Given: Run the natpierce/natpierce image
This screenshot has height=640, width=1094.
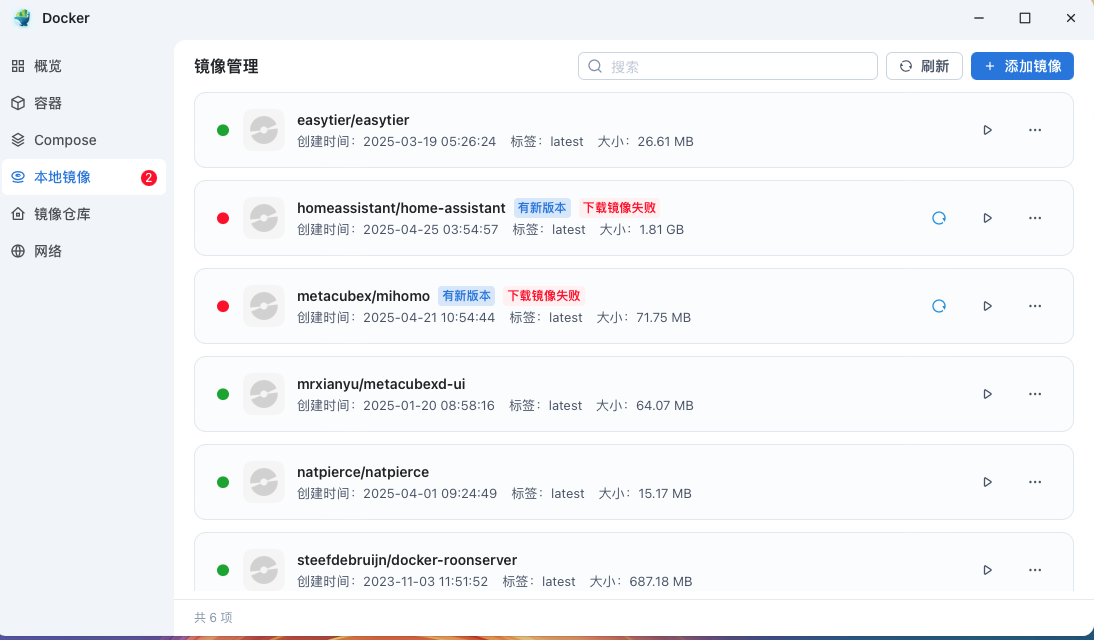Looking at the screenshot, I should coord(987,482).
